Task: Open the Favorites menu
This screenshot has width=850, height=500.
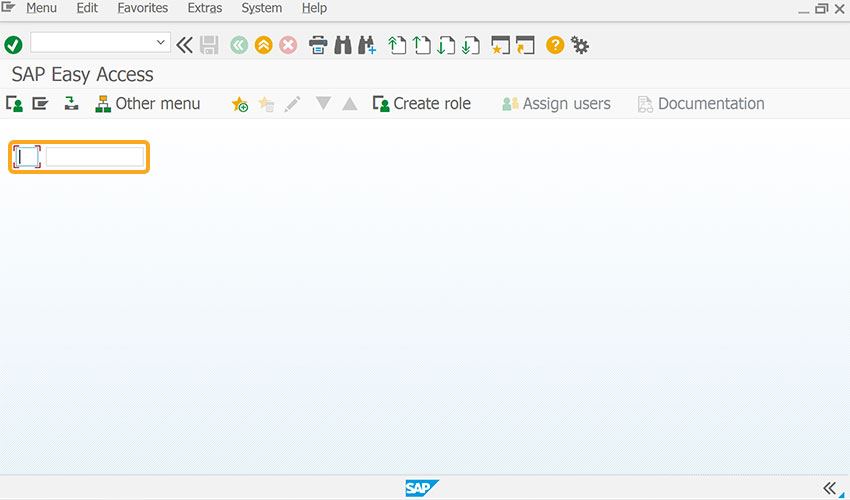Action: (143, 8)
